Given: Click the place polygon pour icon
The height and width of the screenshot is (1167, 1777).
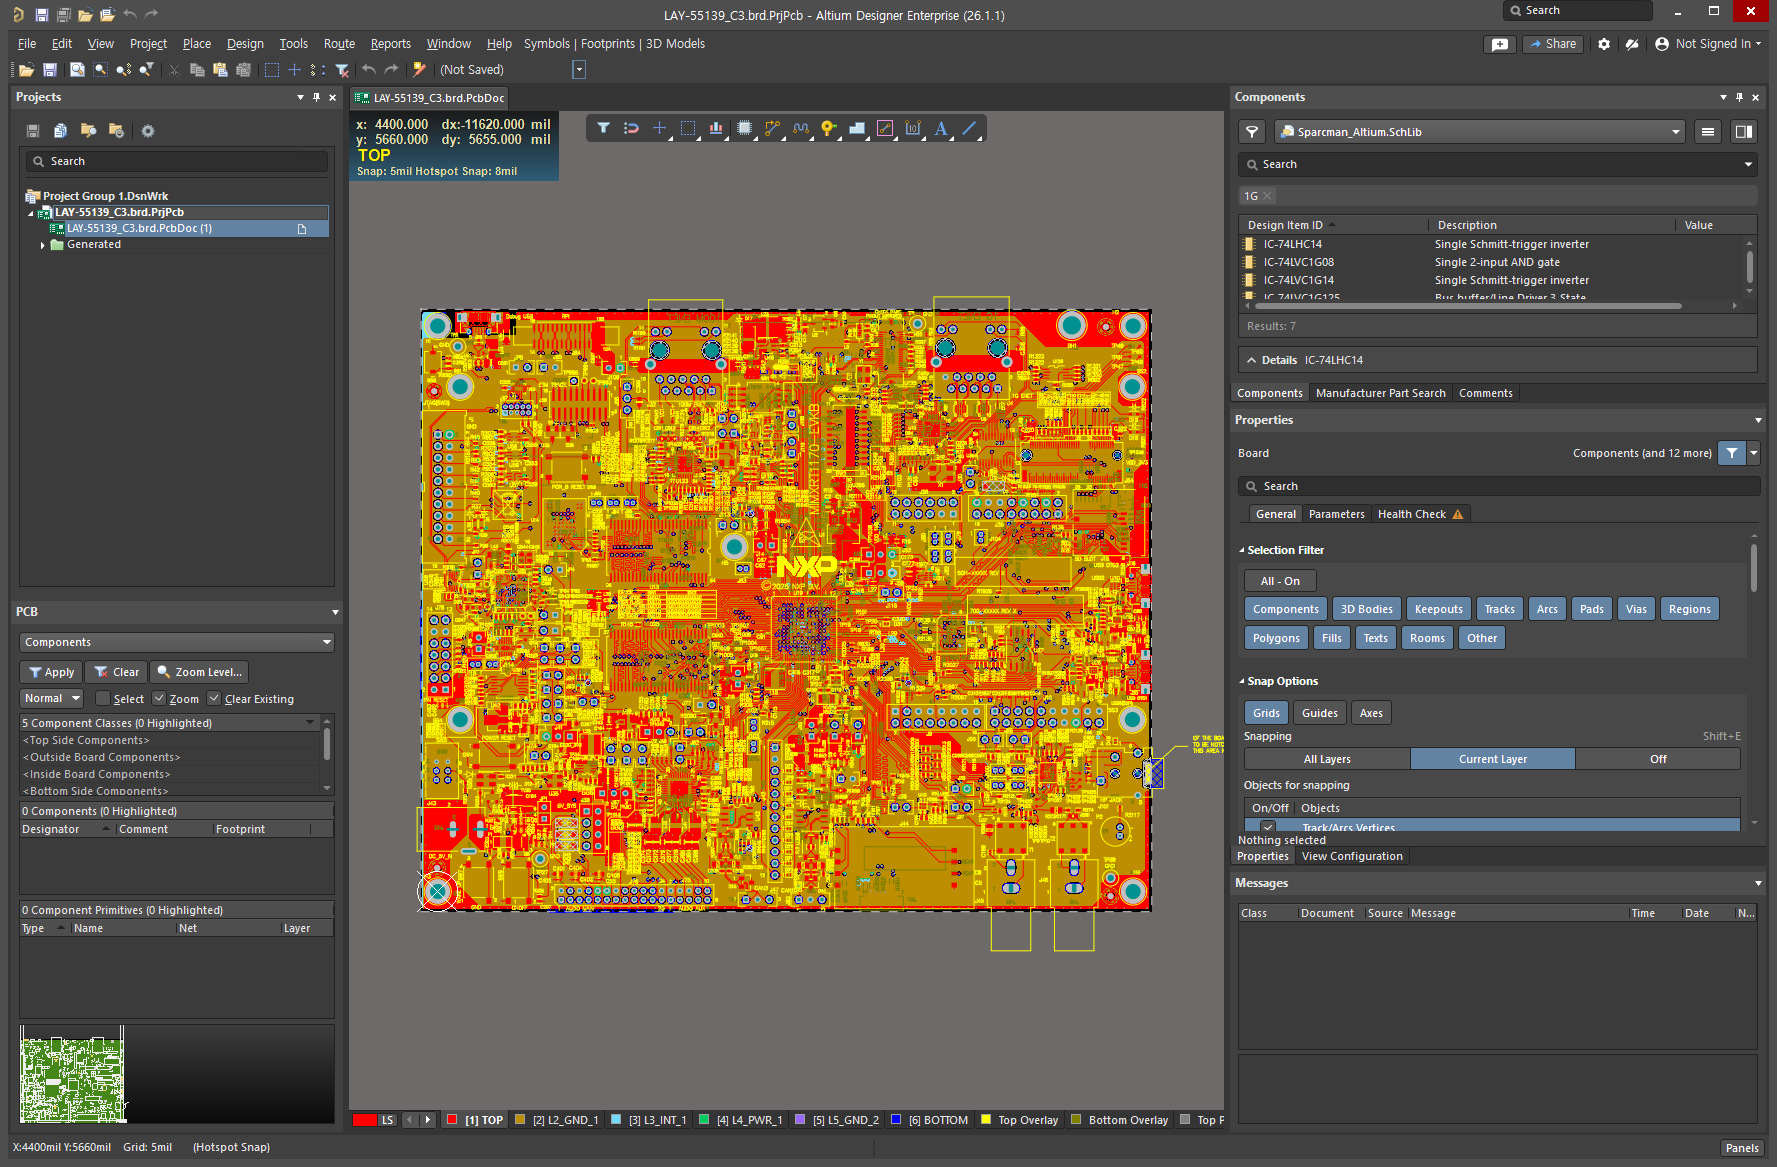Looking at the screenshot, I should click(857, 128).
